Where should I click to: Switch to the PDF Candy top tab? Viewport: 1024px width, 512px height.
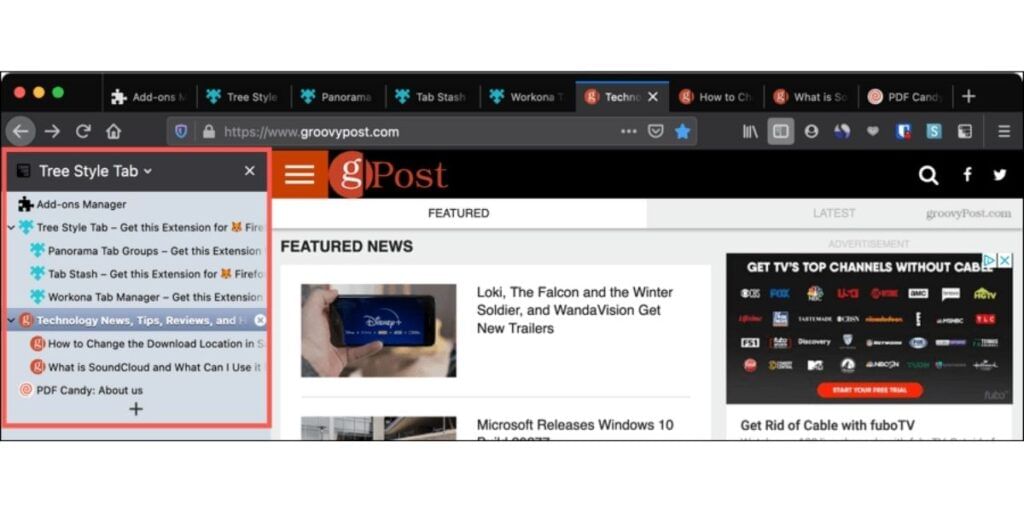coord(906,97)
